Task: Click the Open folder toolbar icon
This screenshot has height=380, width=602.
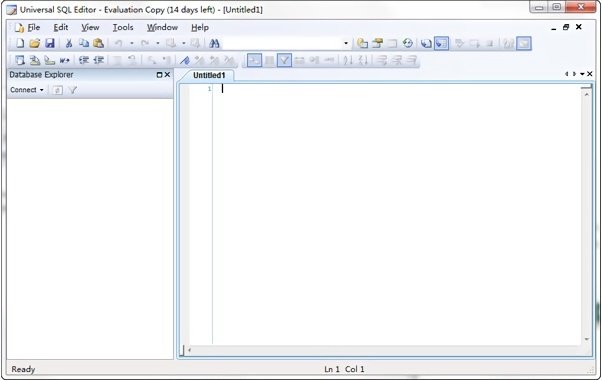Action: [x=35, y=43]
